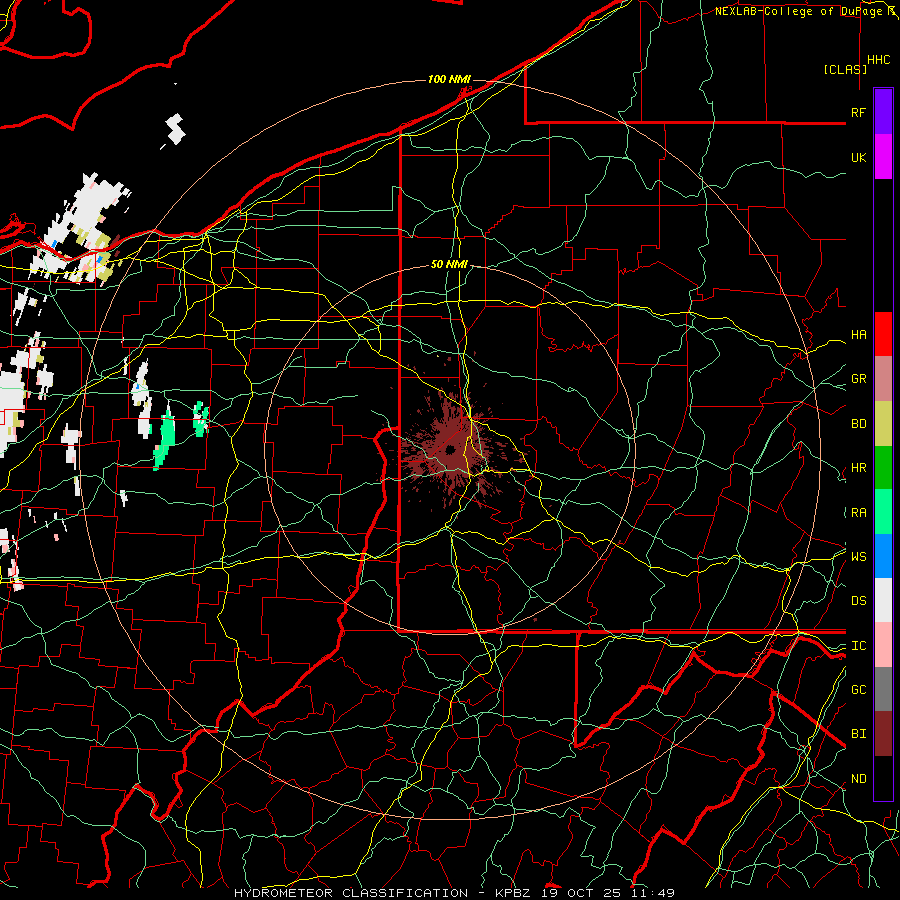Image resolution: width=900 pixels, height=900 pixels.
Task: Click the blue WS legend swatch
Action: 883,556
